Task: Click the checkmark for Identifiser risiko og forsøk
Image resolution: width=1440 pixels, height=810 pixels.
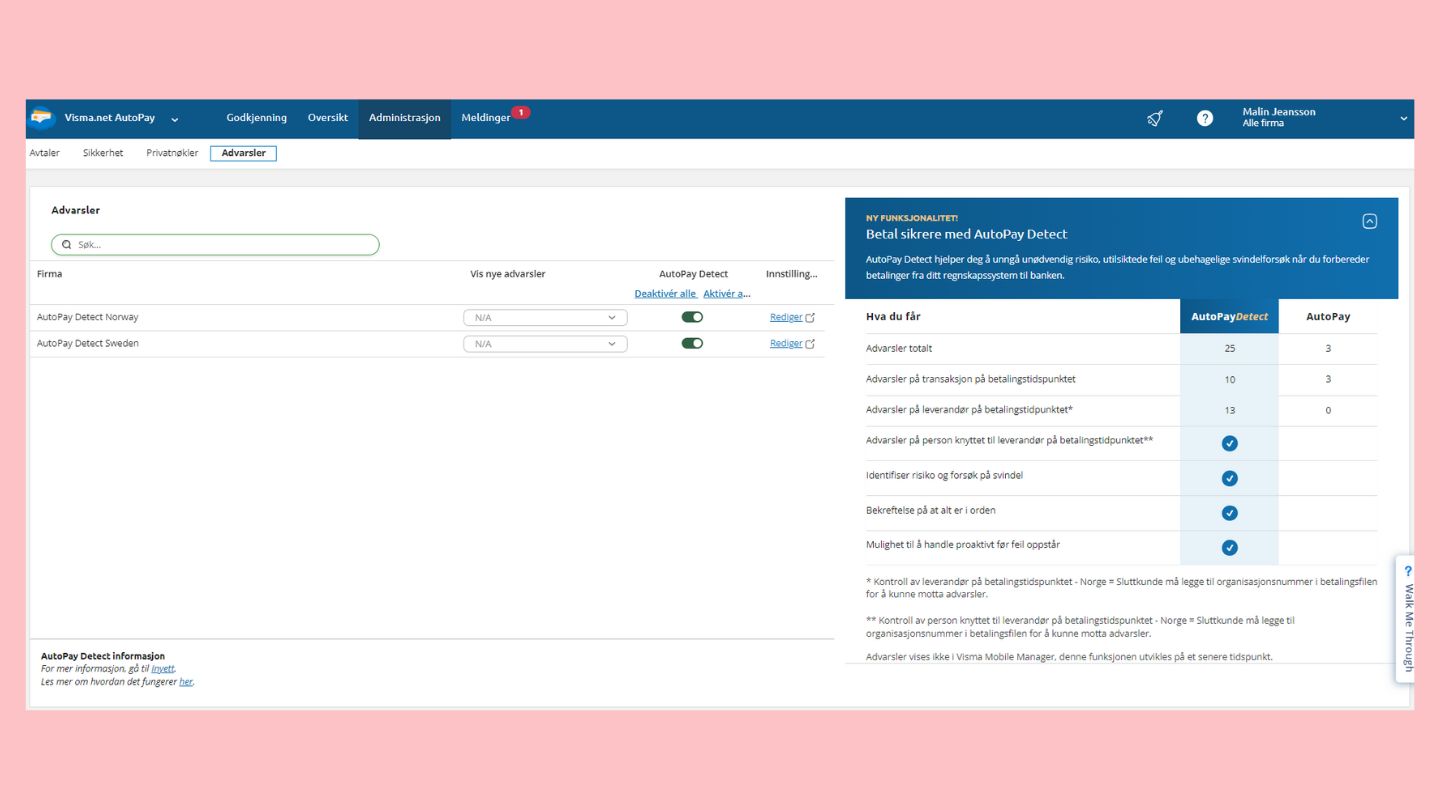Action: 1230,478
